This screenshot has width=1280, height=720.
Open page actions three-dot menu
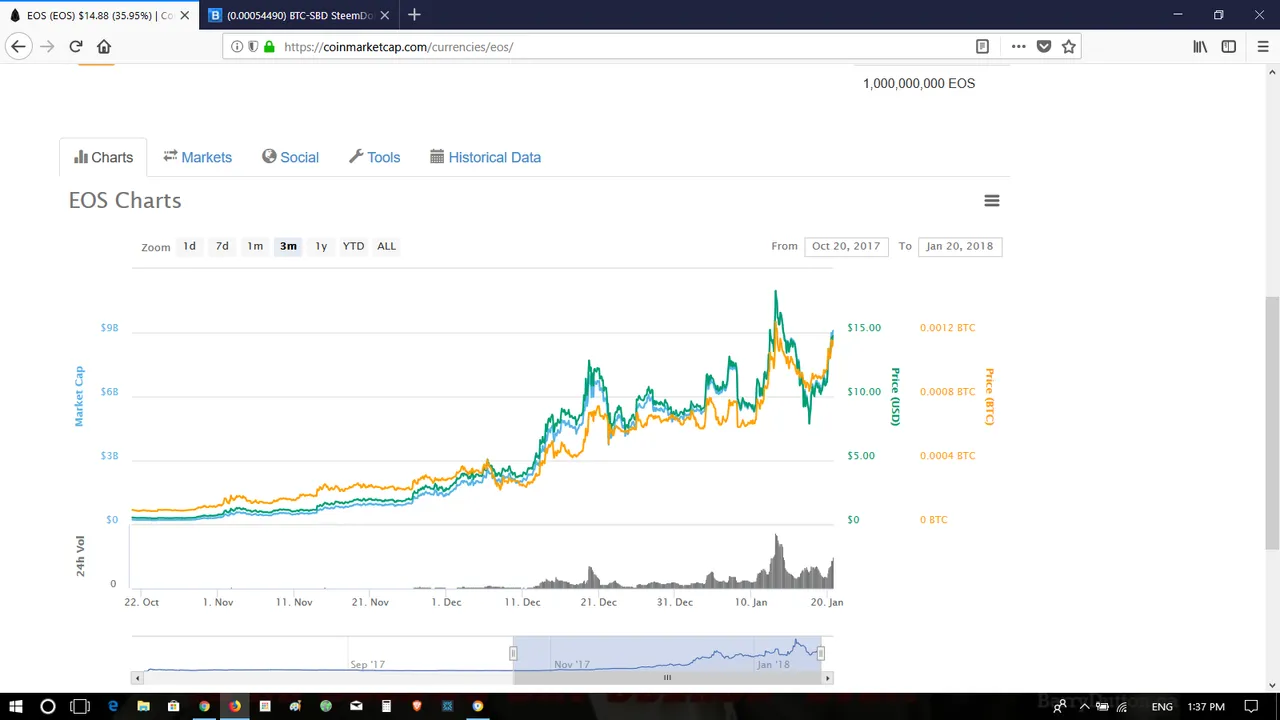pyautogui.click(x=1018, y=47)
